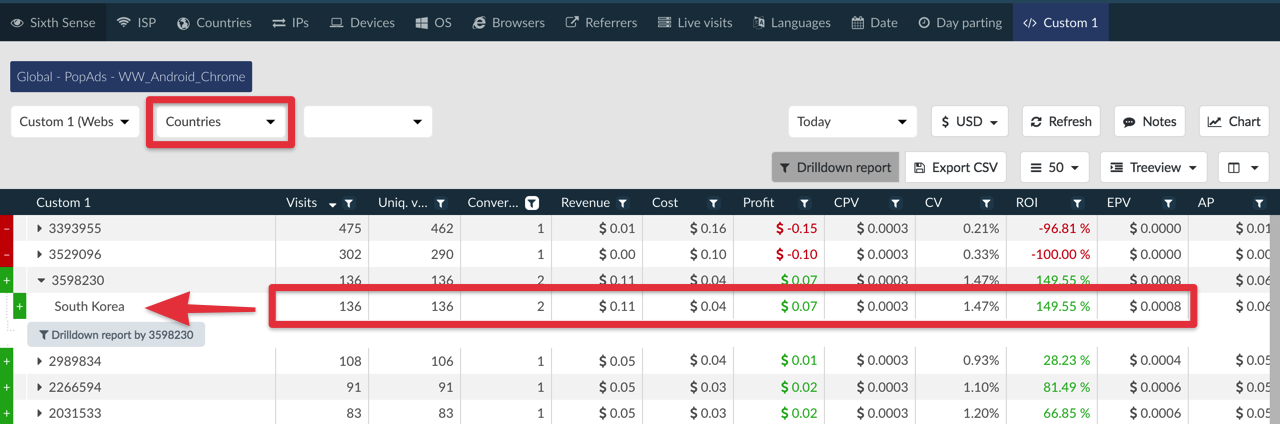Open the Browsers tab
The height and width of the screenshot is (424, 1280).
(x=508, y=22)
